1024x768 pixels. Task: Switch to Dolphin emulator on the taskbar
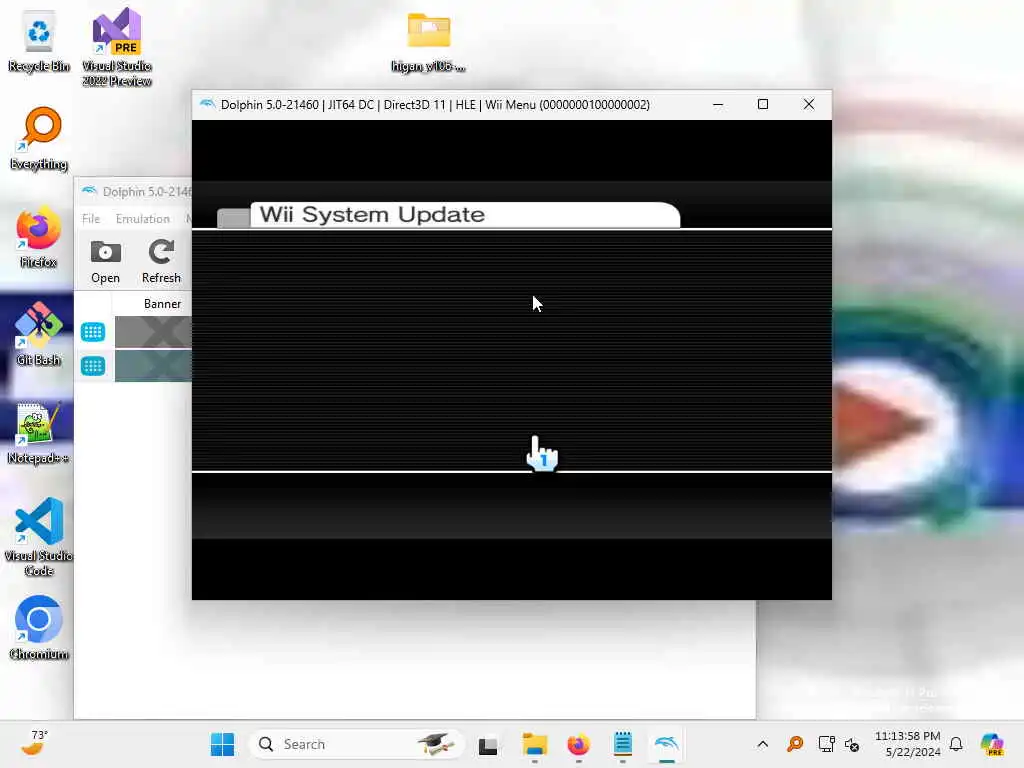click(666, 744)
